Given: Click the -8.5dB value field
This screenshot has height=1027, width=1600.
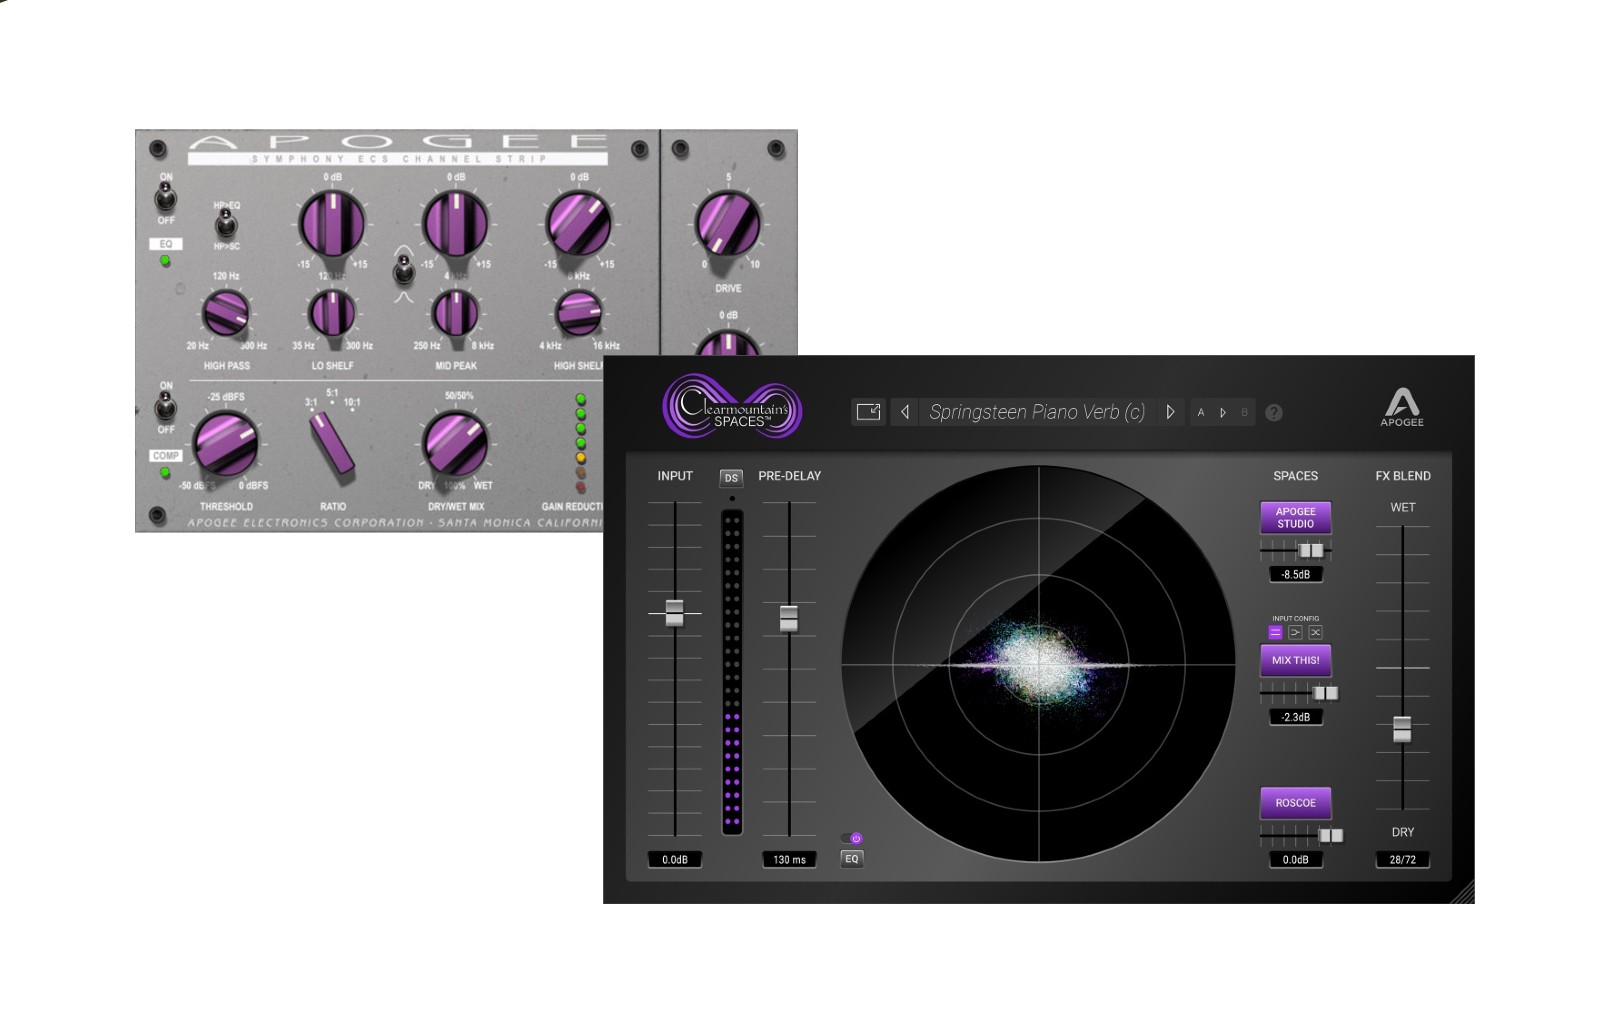Looking at the screenshot, I should click(x=1295, y=574).
